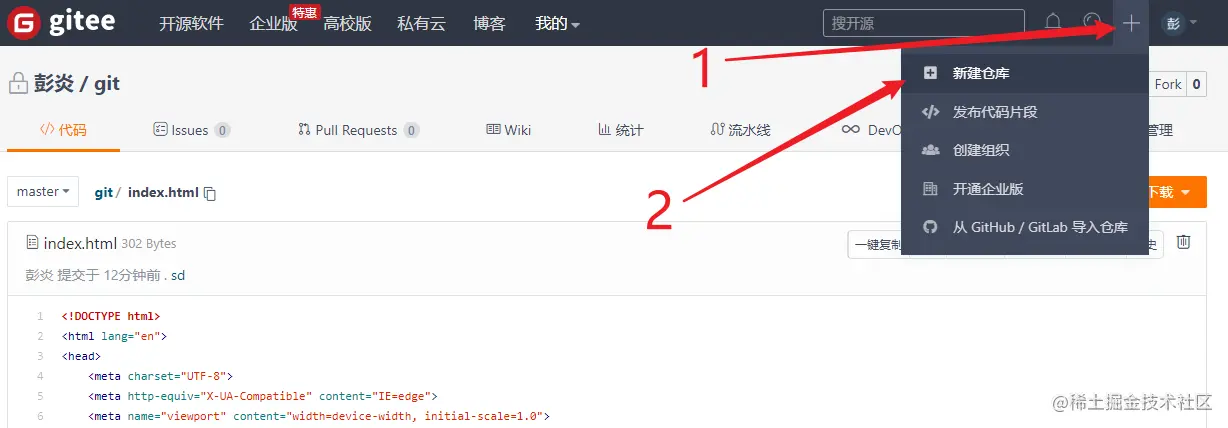Switch to the Issues tab
The height and width of the screenshot is (428, 1228).
pyautogui.click(x=191, y=130)
